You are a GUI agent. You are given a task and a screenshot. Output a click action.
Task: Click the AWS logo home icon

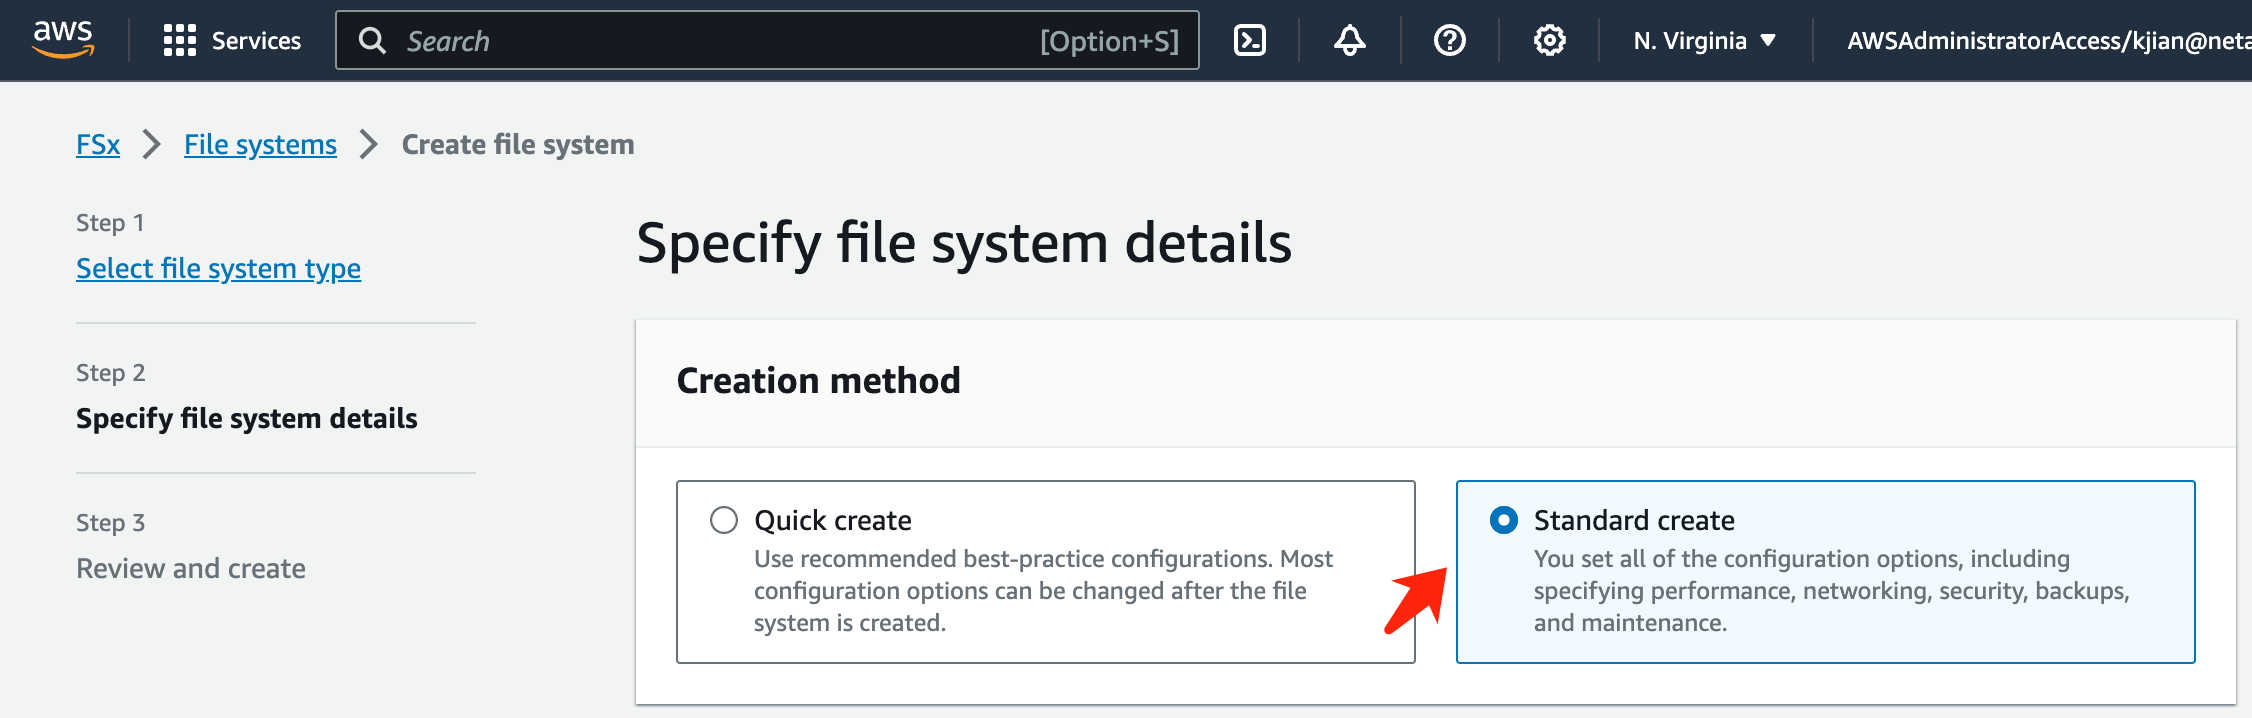63,39
